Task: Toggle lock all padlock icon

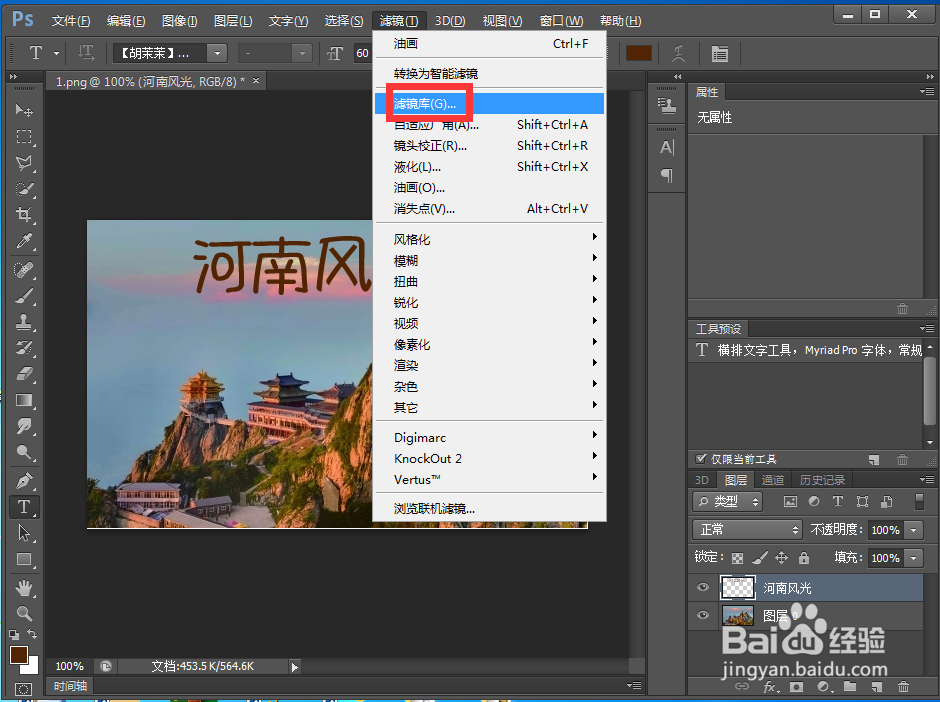Action: [x=804, y=558]
